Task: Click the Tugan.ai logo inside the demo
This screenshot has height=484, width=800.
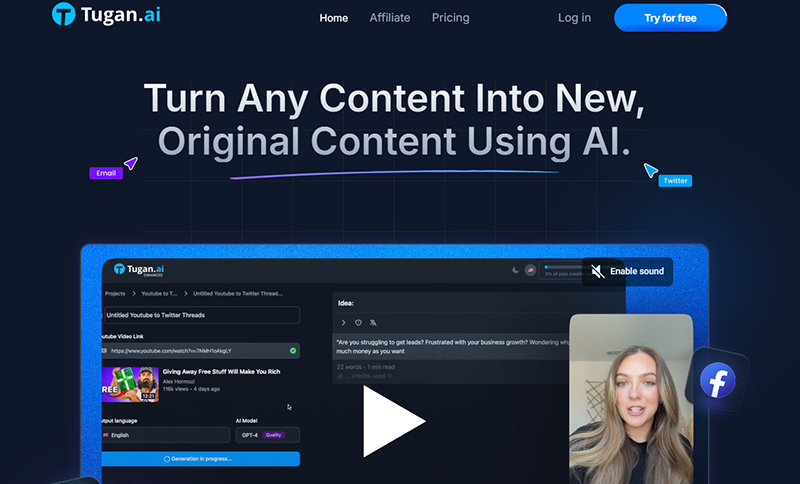Action: point(139,269)
